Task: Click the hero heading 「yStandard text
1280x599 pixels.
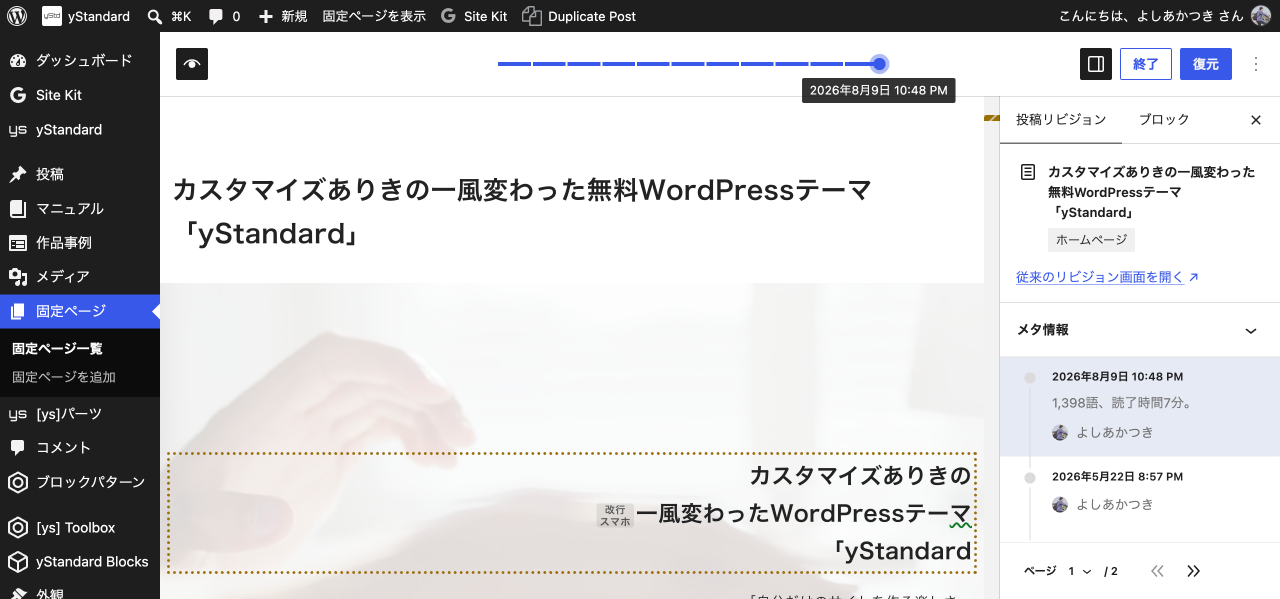Action: tap(901, 551)
